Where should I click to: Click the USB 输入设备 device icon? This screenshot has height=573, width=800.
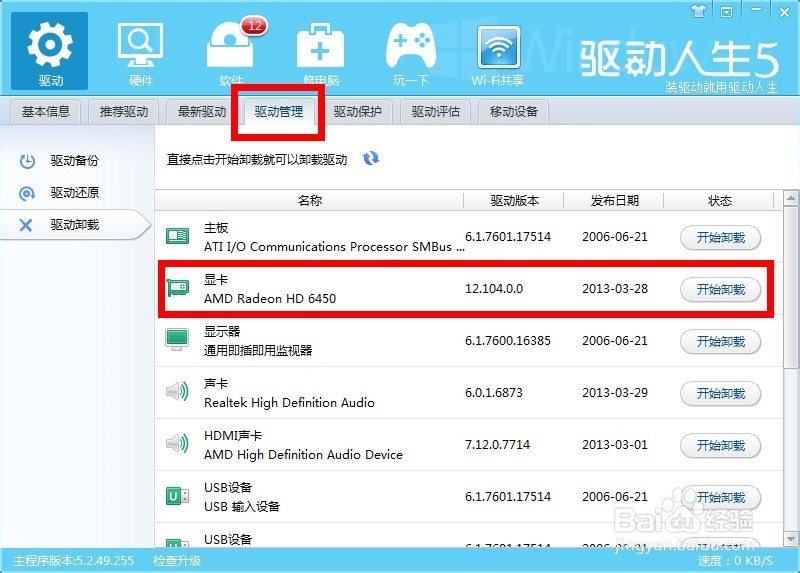(x=177, y=495)
